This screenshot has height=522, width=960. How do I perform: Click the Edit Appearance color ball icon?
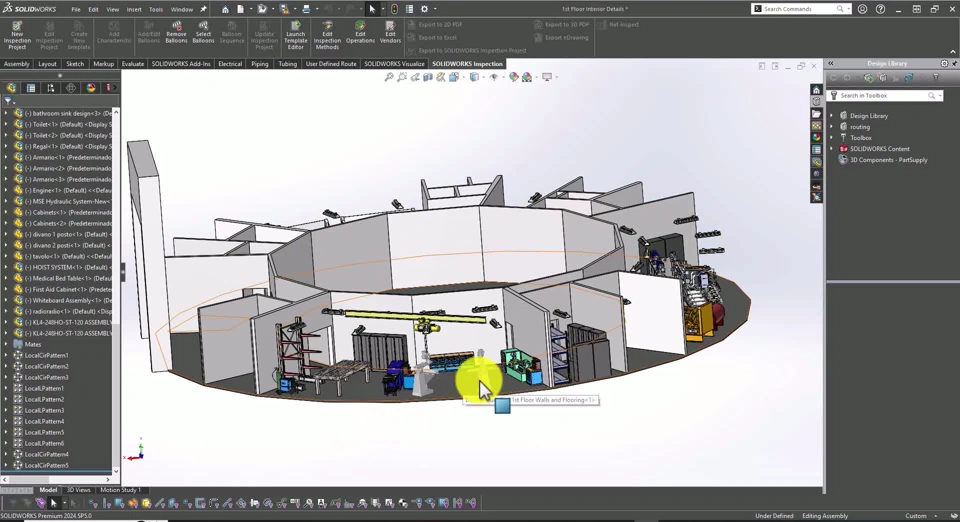pyautogui.click(x=513, y=77)
